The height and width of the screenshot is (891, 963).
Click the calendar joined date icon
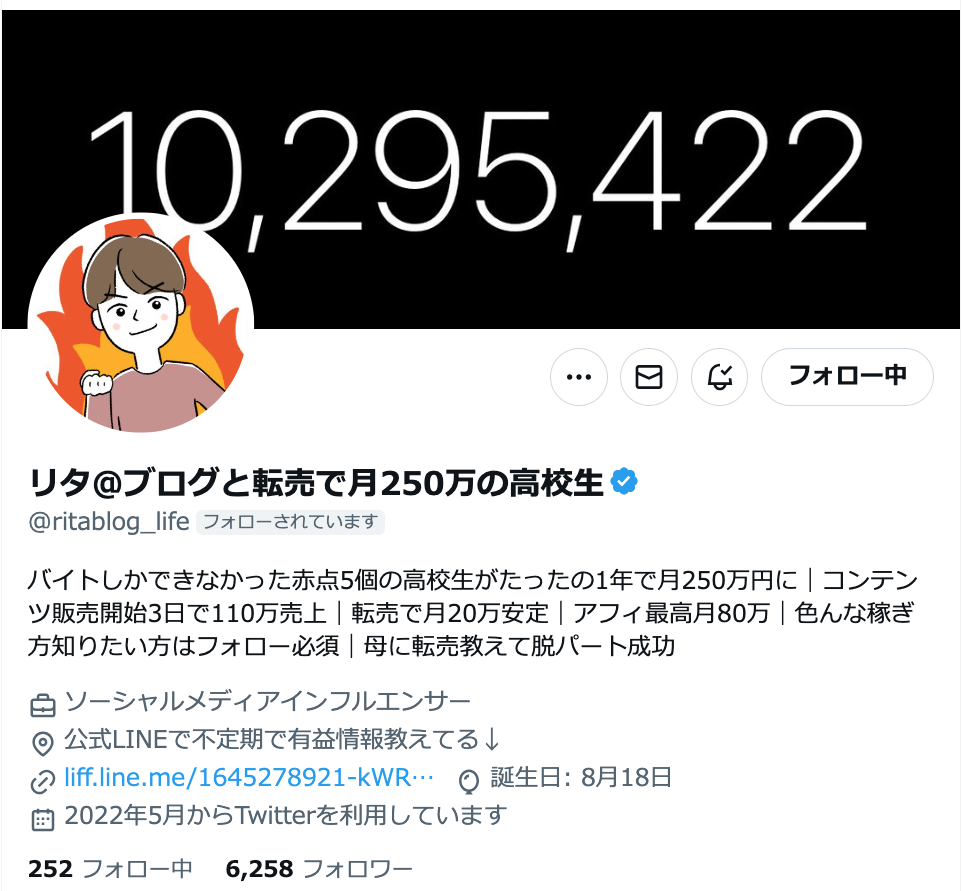(x=43, y=820)
